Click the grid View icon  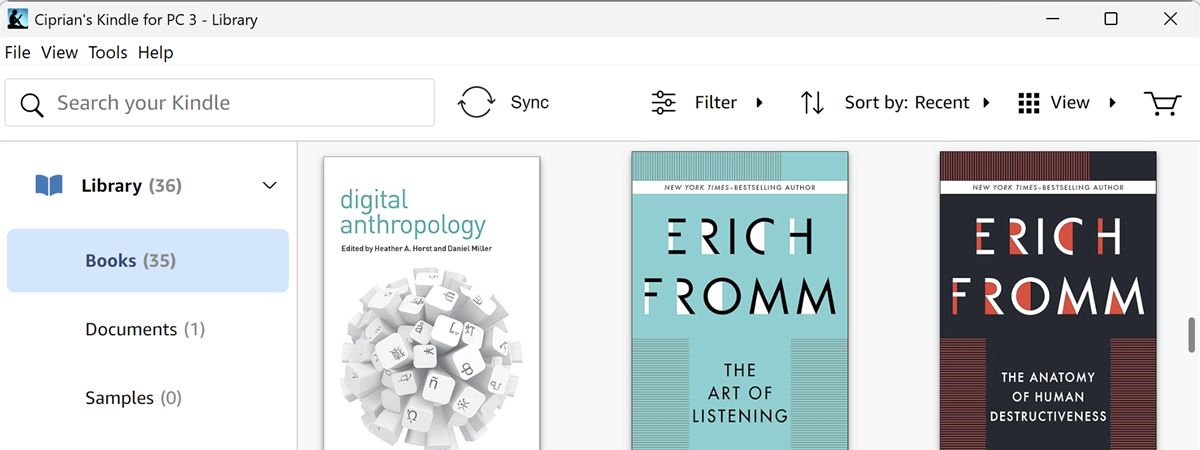tap(1029, 102)
